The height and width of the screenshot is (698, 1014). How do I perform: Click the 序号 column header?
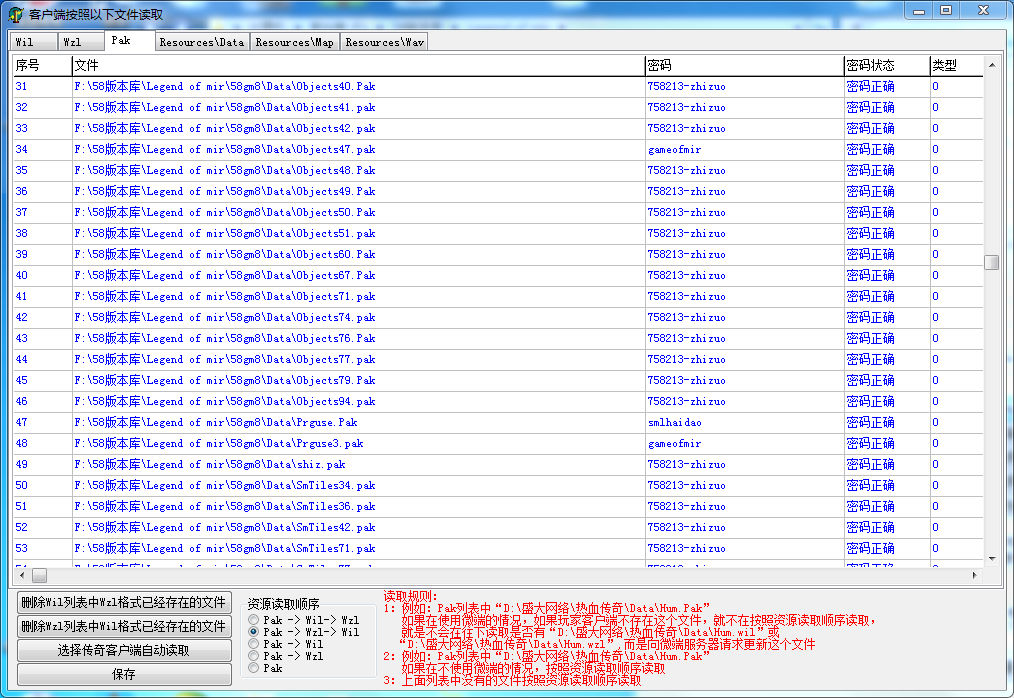pos(42,65)
